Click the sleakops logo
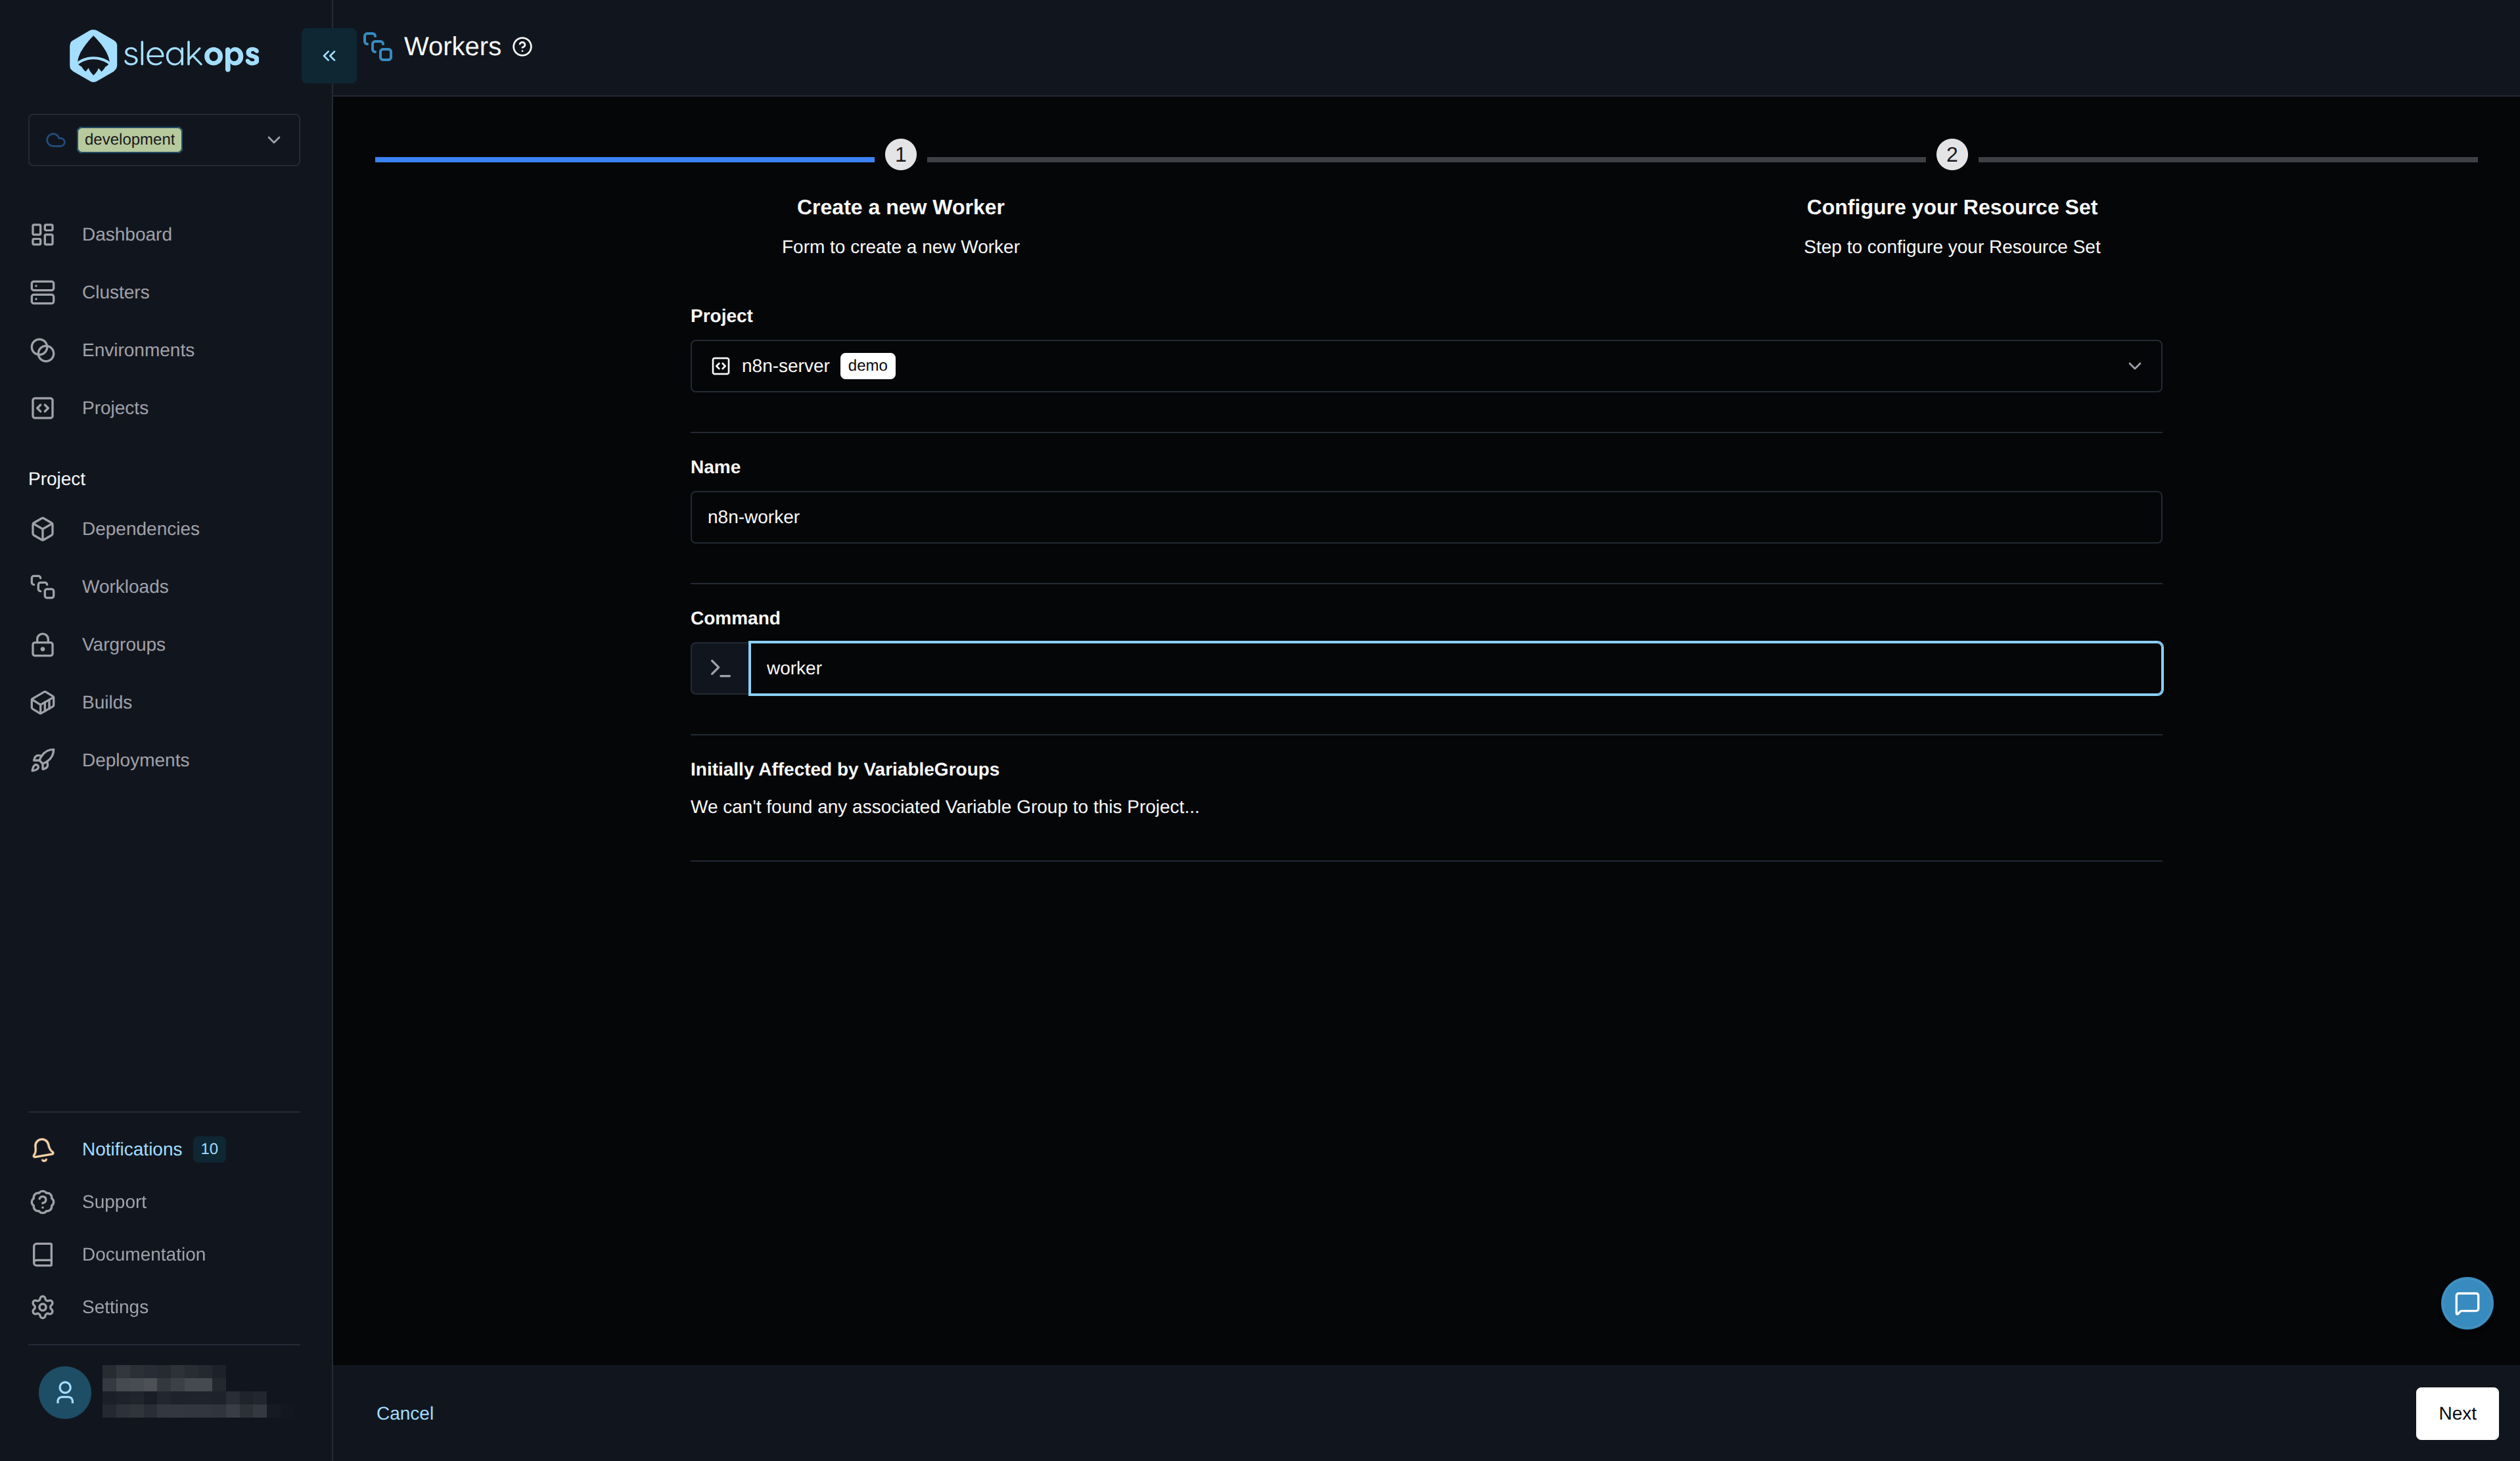The height and width of the screenshot is (1461, 2520). [x=164, y=55]
